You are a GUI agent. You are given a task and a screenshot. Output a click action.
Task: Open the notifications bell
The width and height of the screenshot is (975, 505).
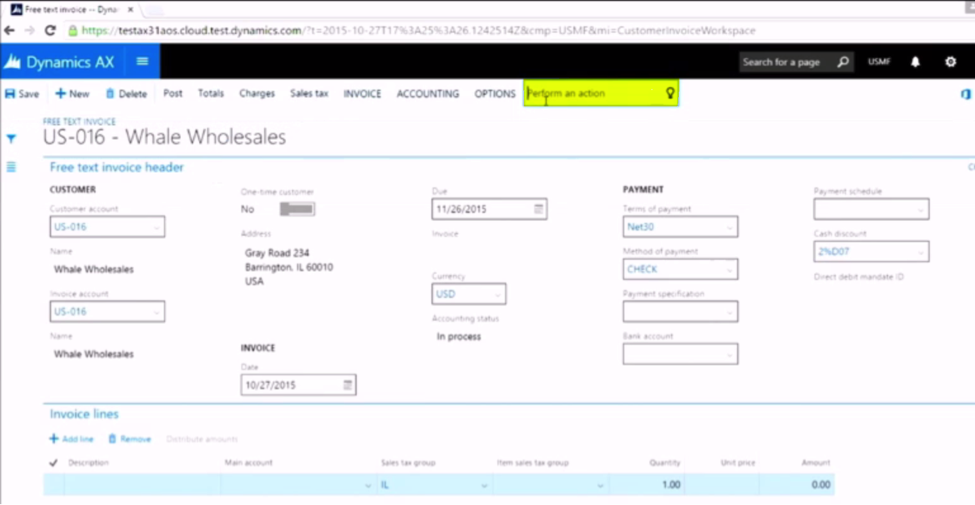(915, 62)
